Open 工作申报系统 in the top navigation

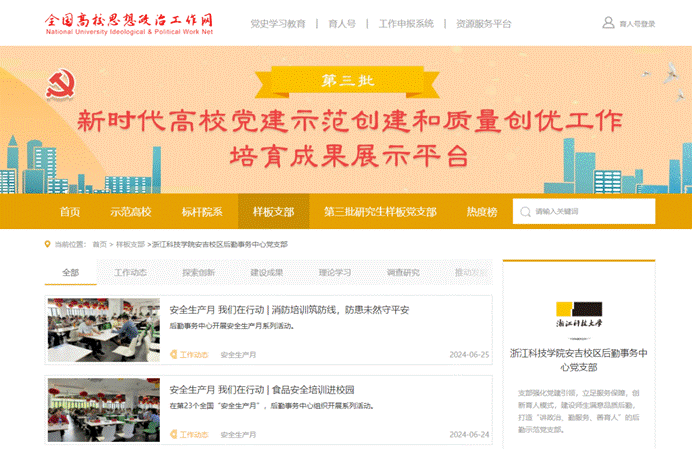[406, 23]
